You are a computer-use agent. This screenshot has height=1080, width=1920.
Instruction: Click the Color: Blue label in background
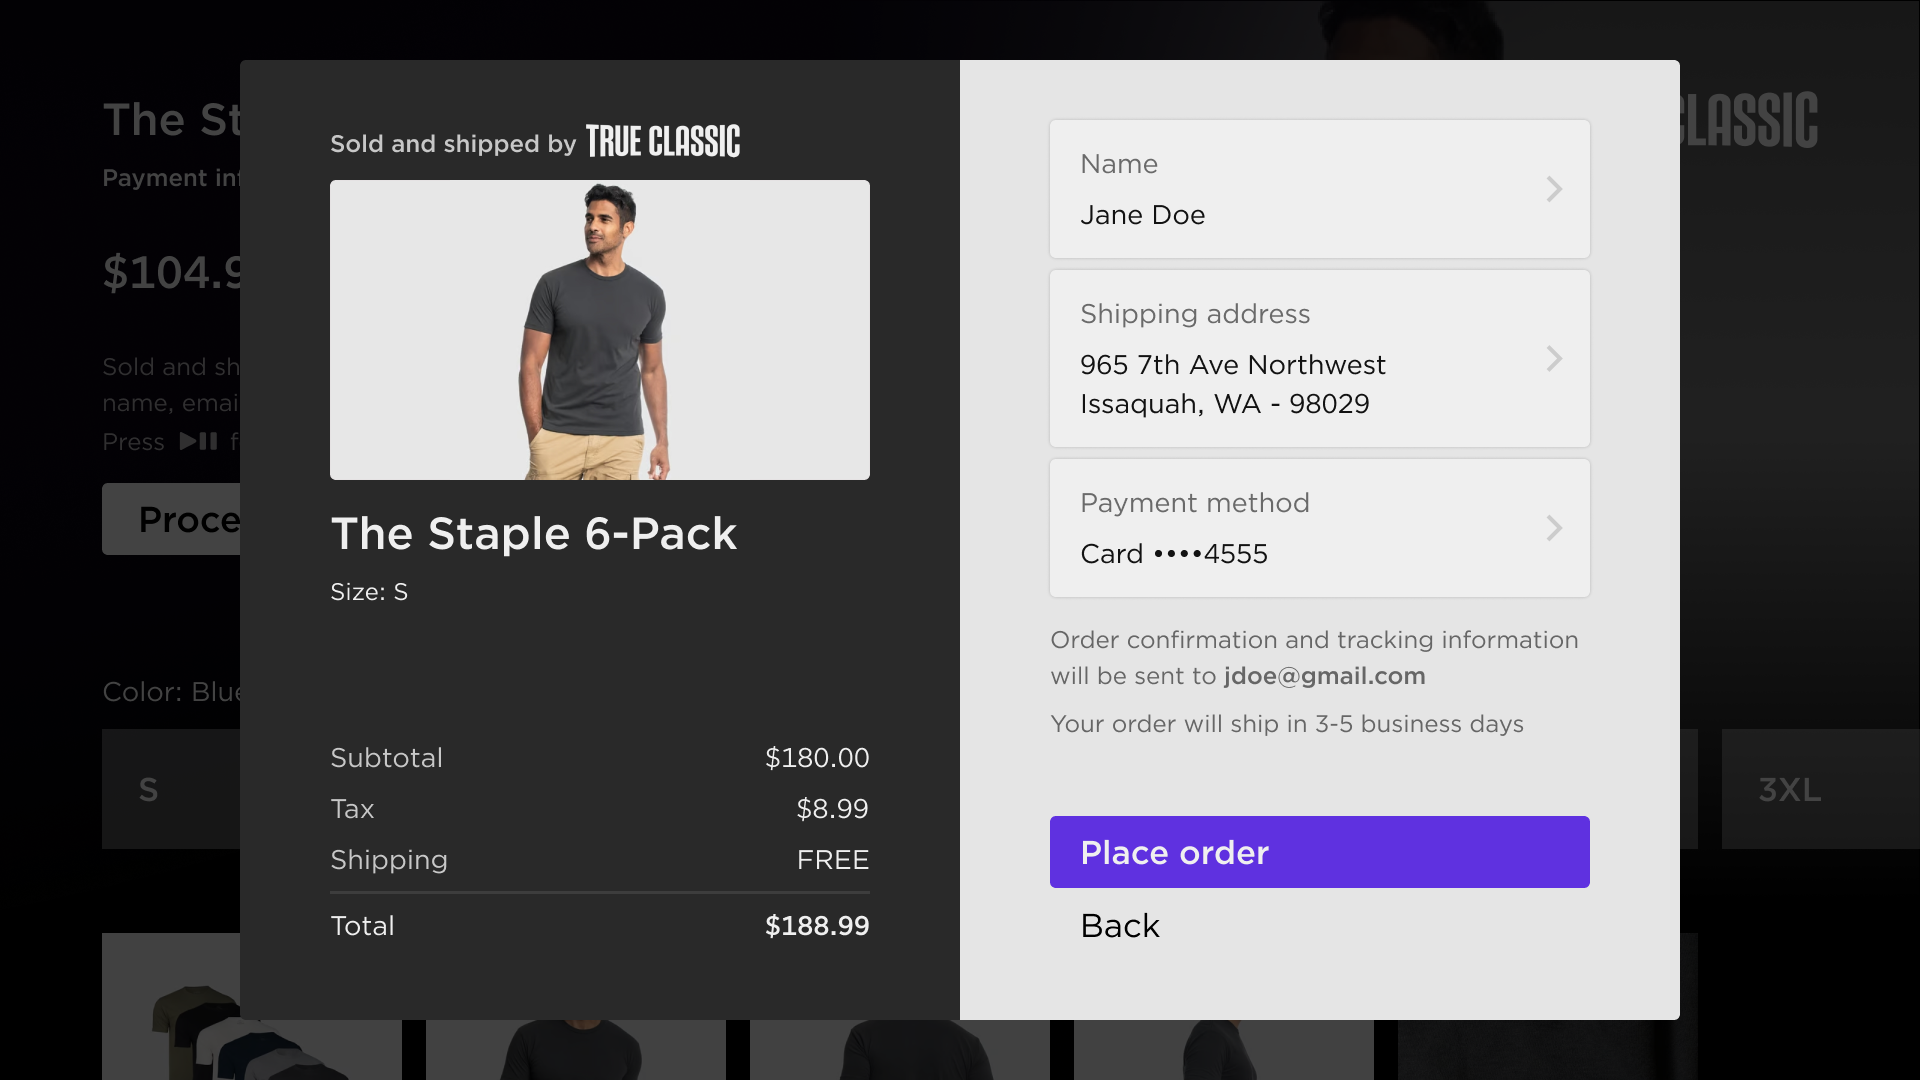(x=171, y=692)
